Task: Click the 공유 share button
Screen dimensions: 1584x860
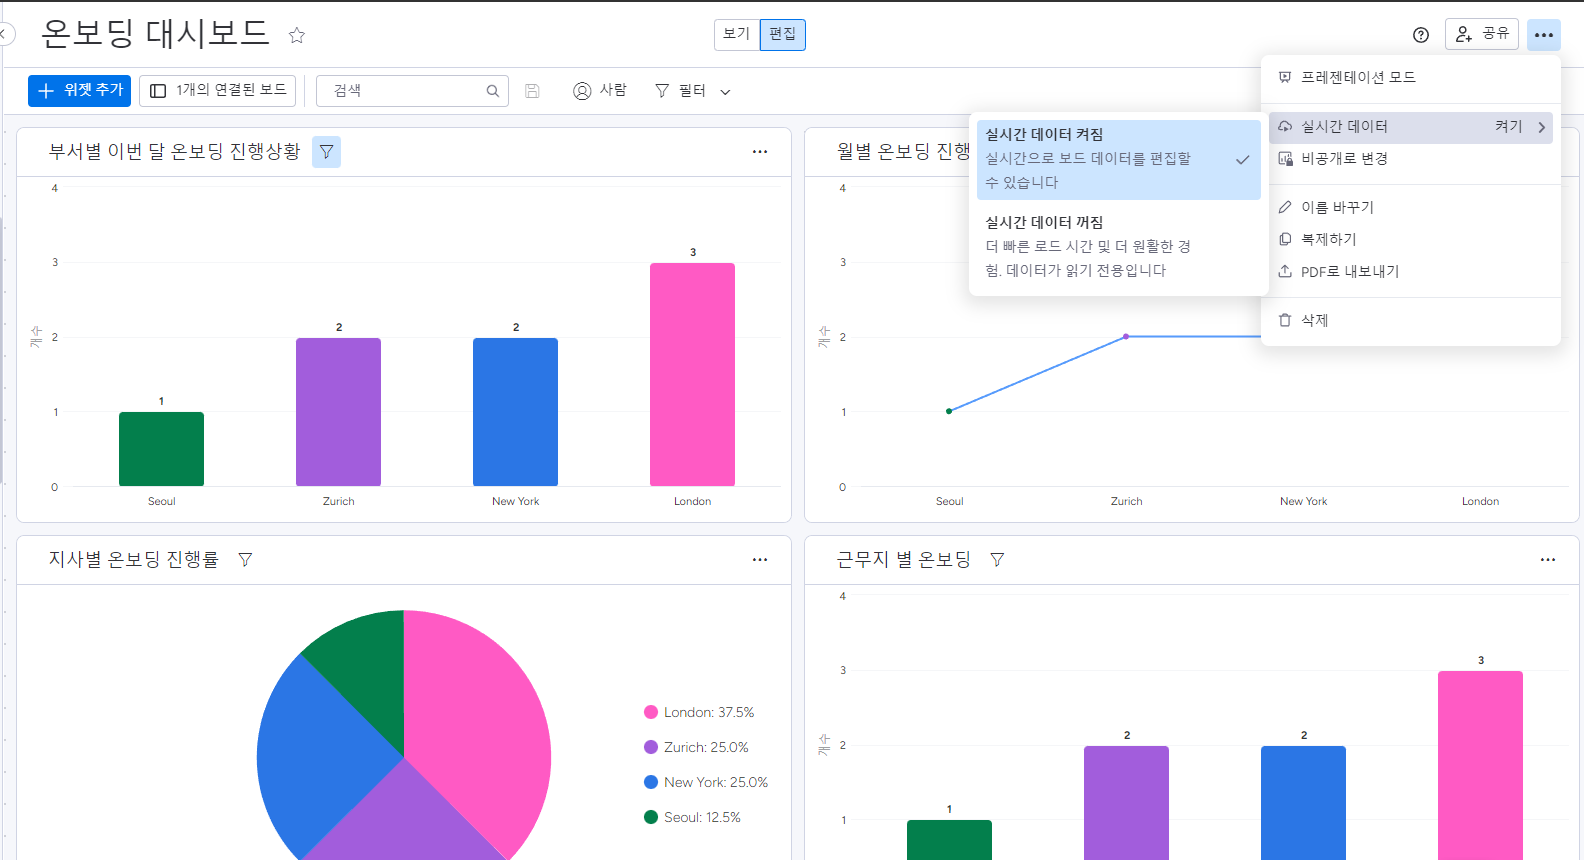Action: pyautogui.click(x=1482, y=34)
